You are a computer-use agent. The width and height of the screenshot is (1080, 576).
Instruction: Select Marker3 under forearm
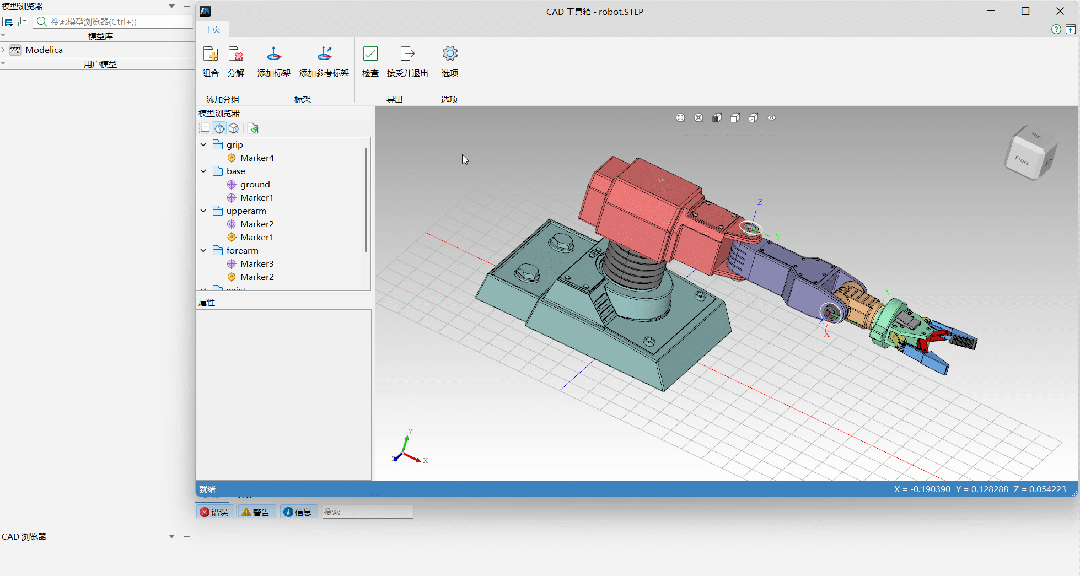point(256,264)
